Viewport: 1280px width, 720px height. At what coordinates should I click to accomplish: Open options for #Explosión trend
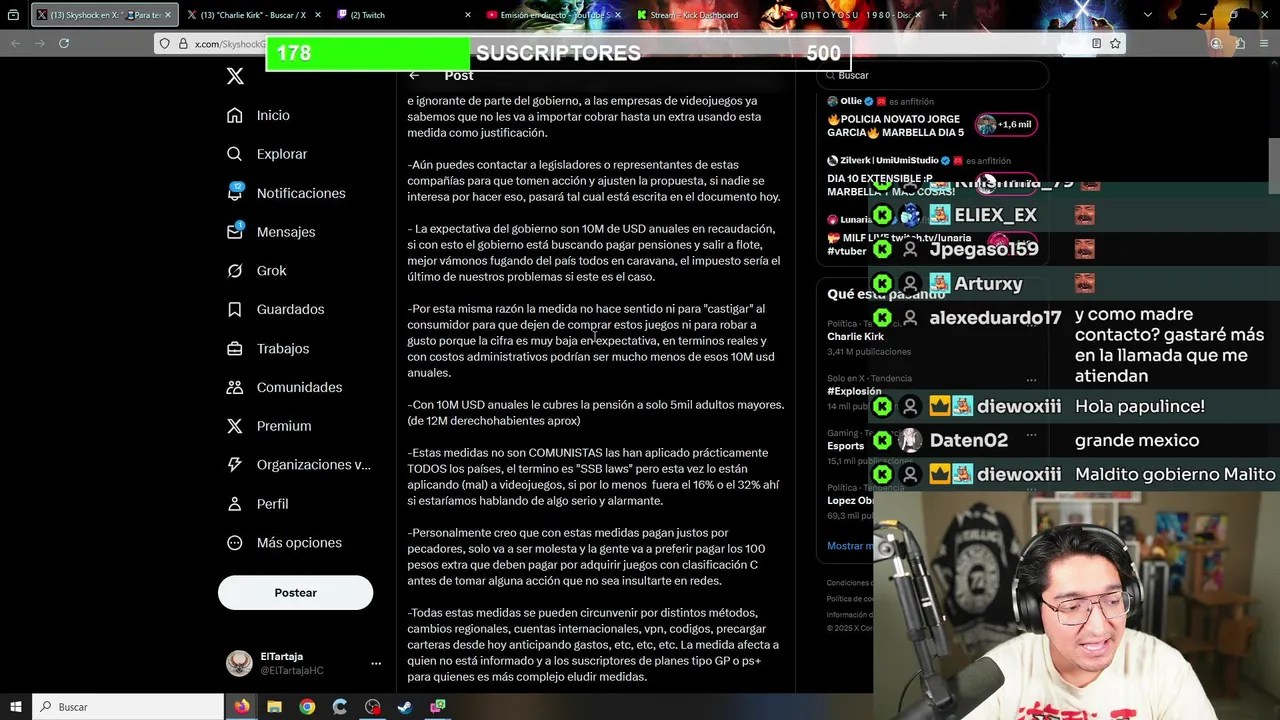[x=1031, y=379]
